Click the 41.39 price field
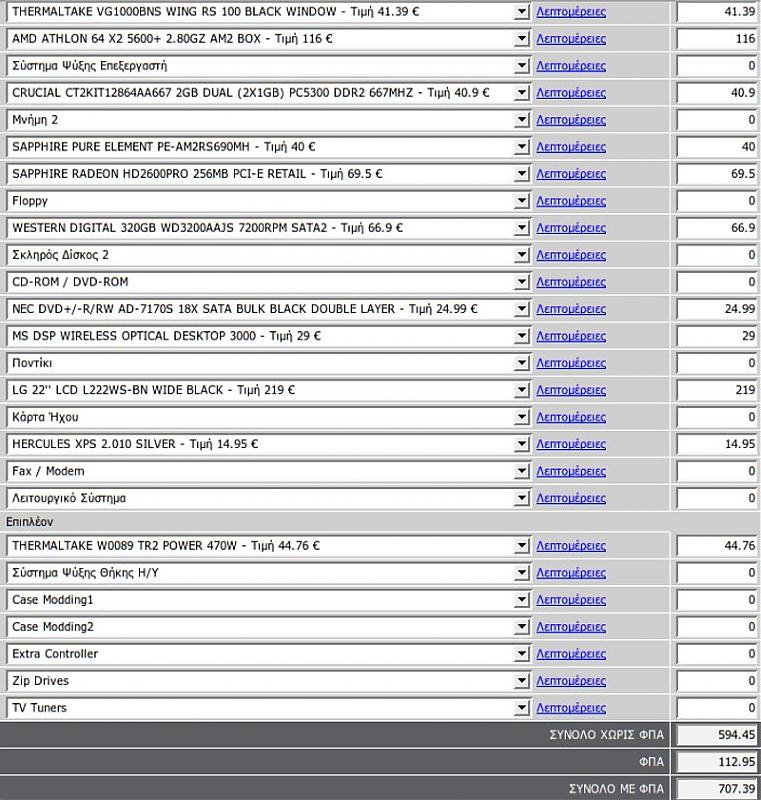The image size is (761, 800). click(717, 12)
